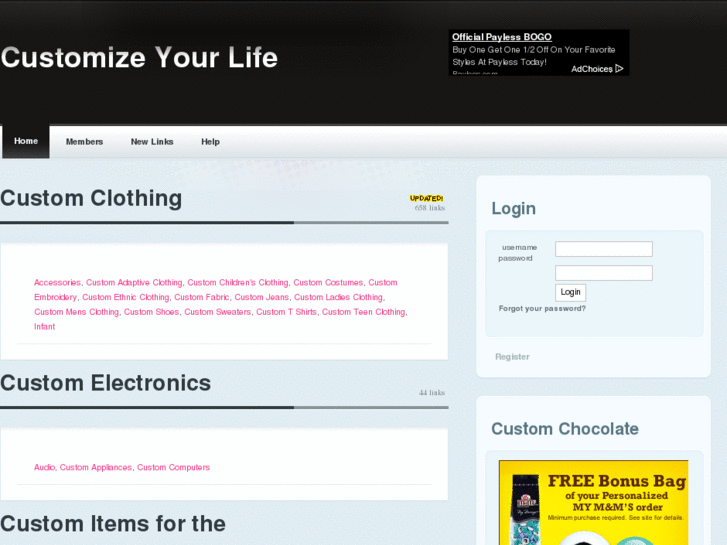Screen dimensions: 727x545
Task: Open Custom Computers link
Action: click(x=173, y=467)
